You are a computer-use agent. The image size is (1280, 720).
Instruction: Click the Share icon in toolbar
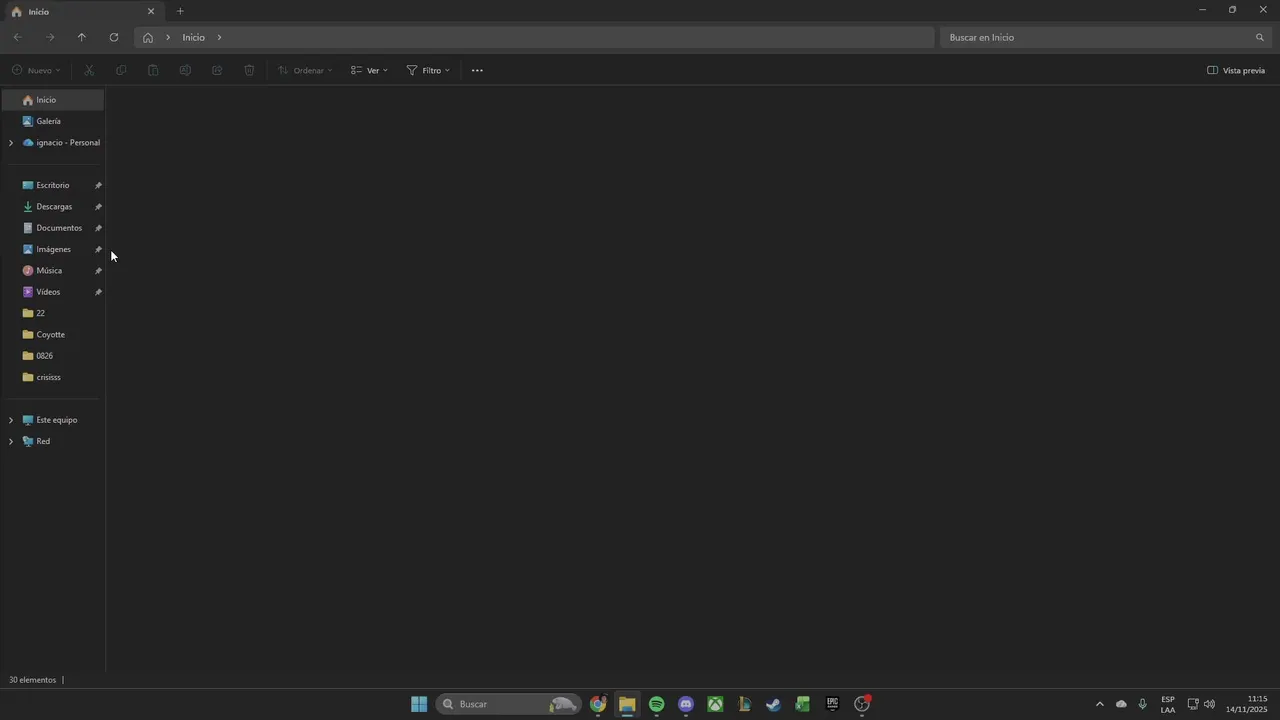[x=217, y=70]
